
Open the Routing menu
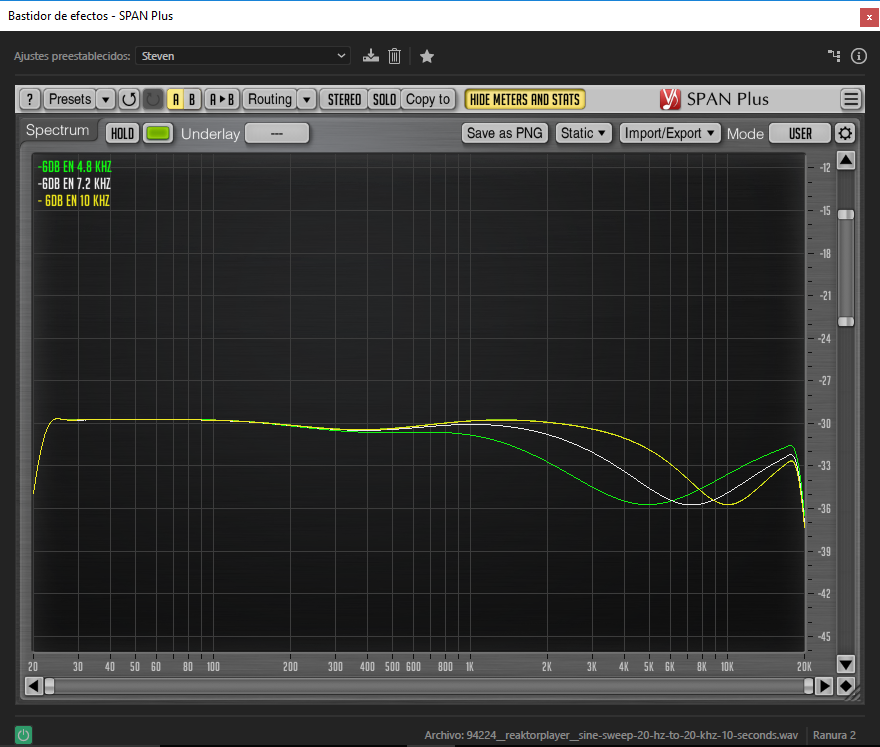coord(270,99)
